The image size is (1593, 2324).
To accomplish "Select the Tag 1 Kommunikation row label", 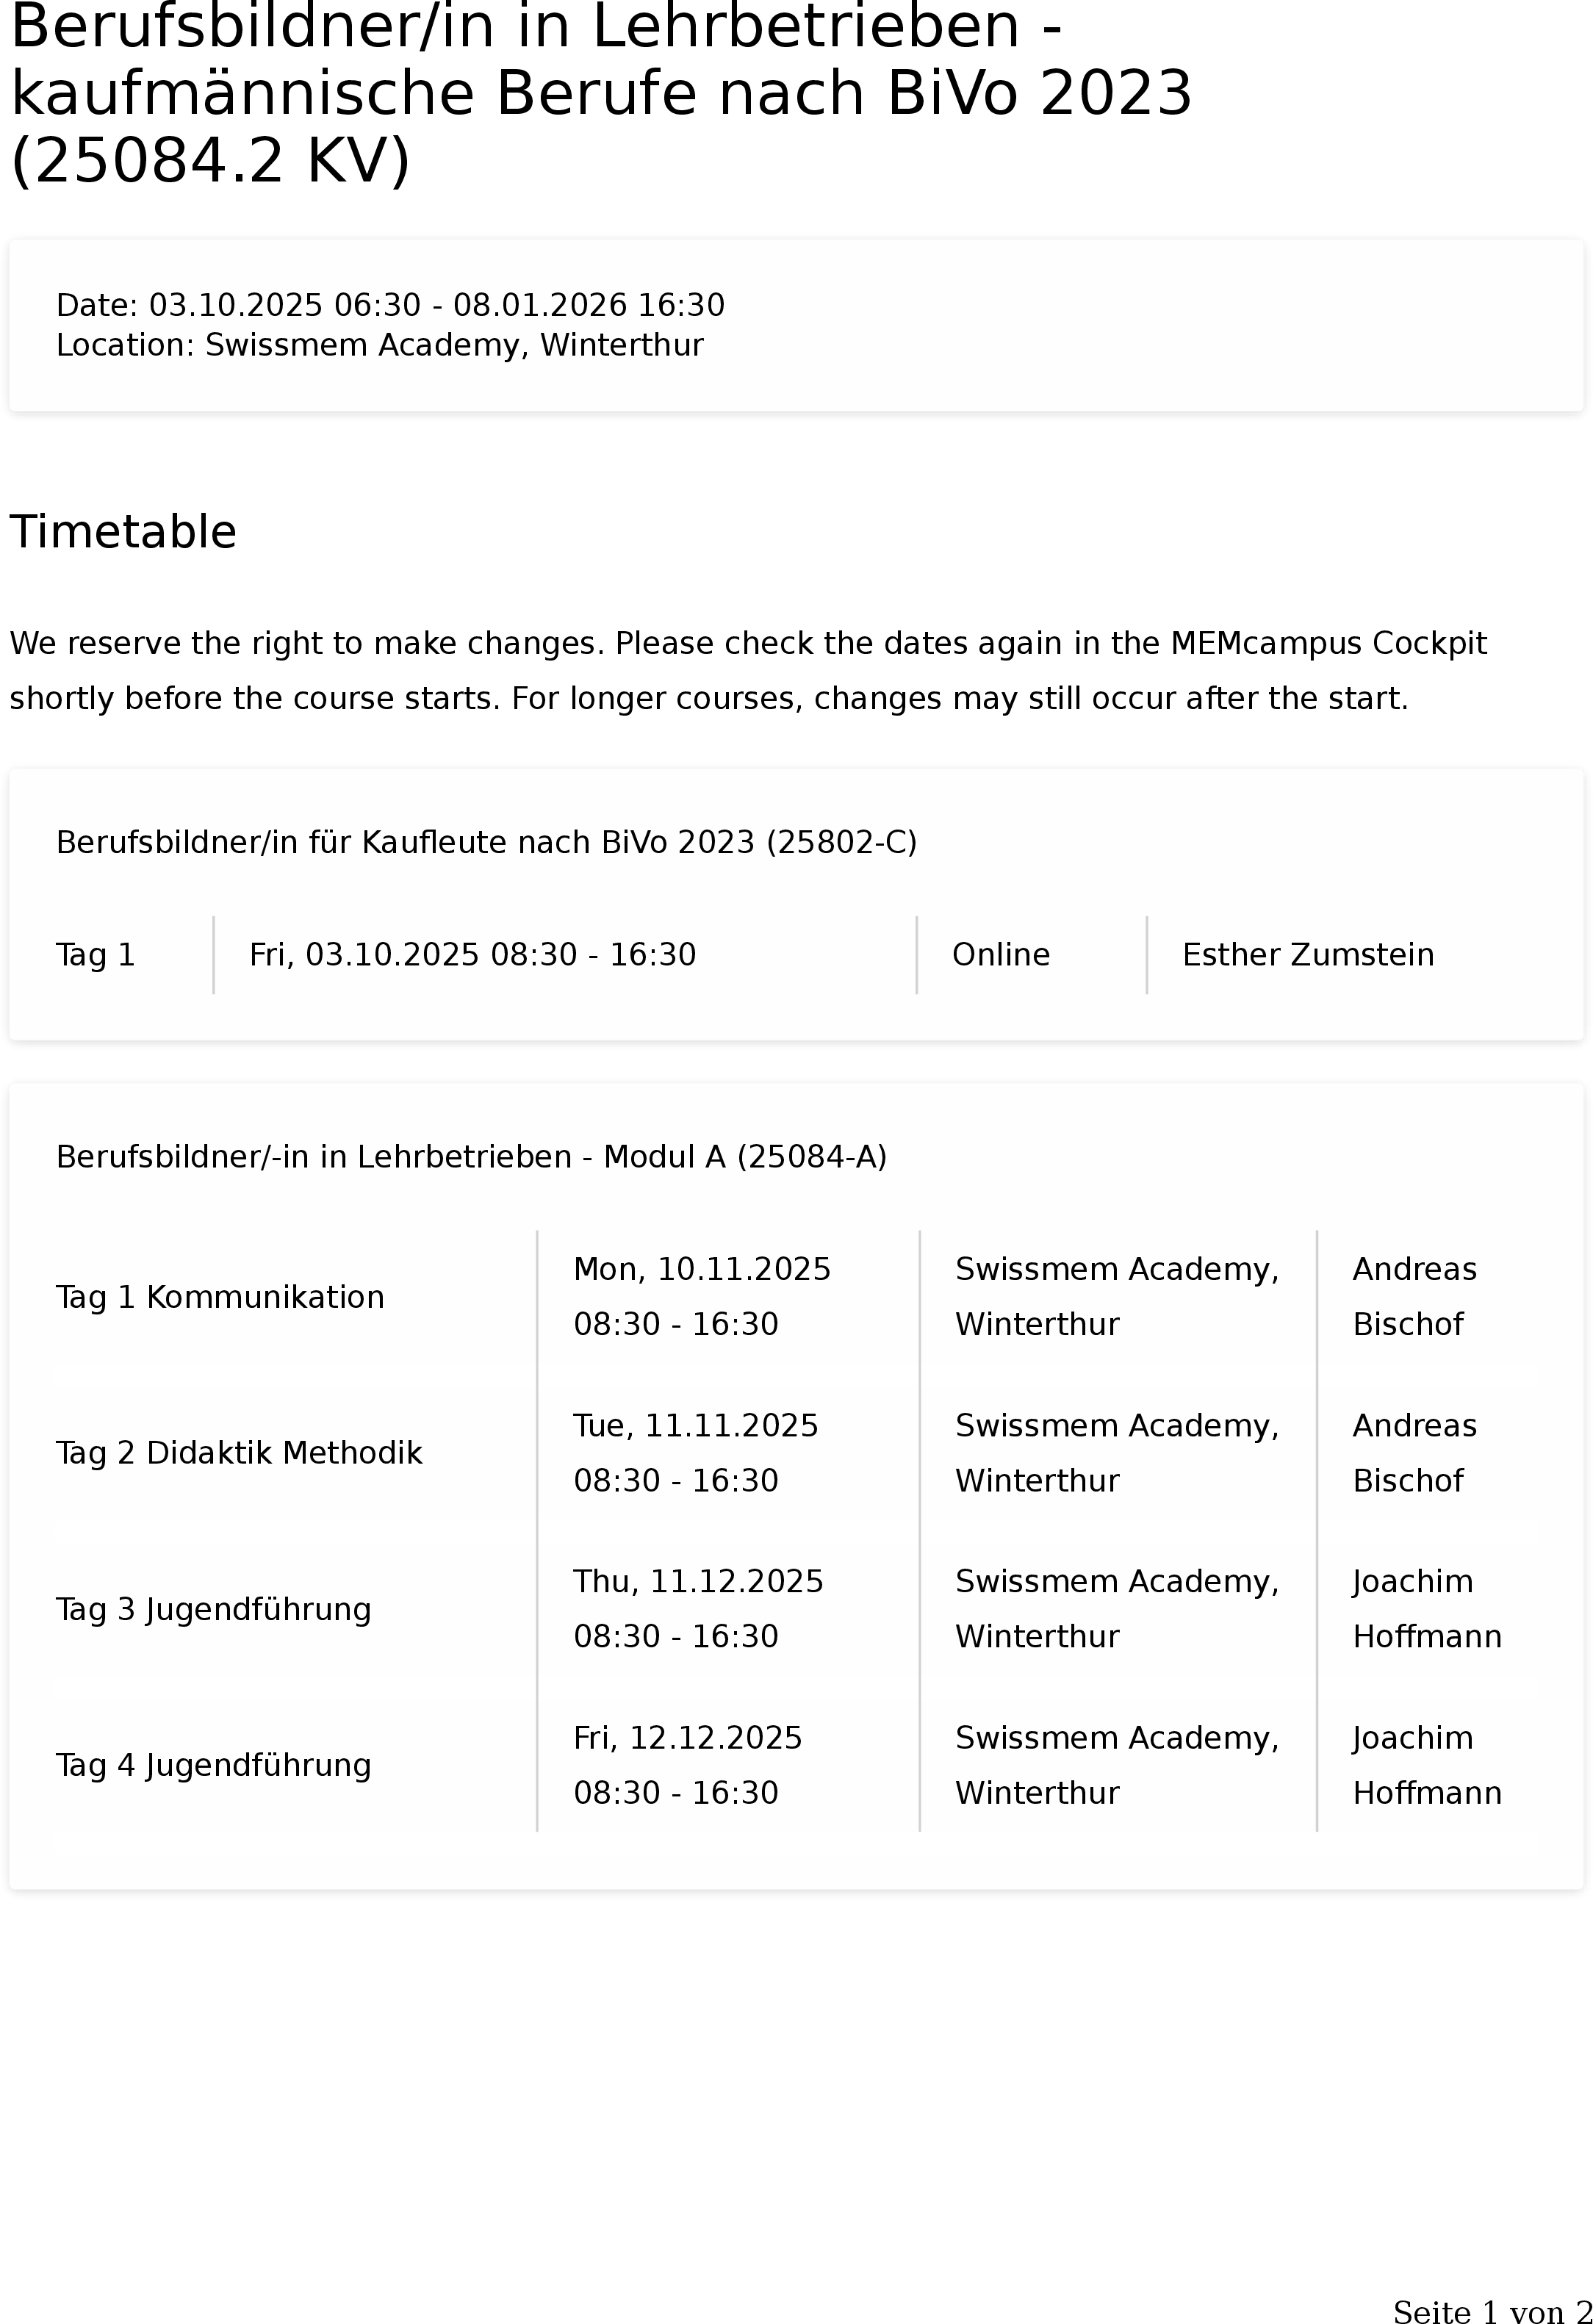I will 220,1297.
